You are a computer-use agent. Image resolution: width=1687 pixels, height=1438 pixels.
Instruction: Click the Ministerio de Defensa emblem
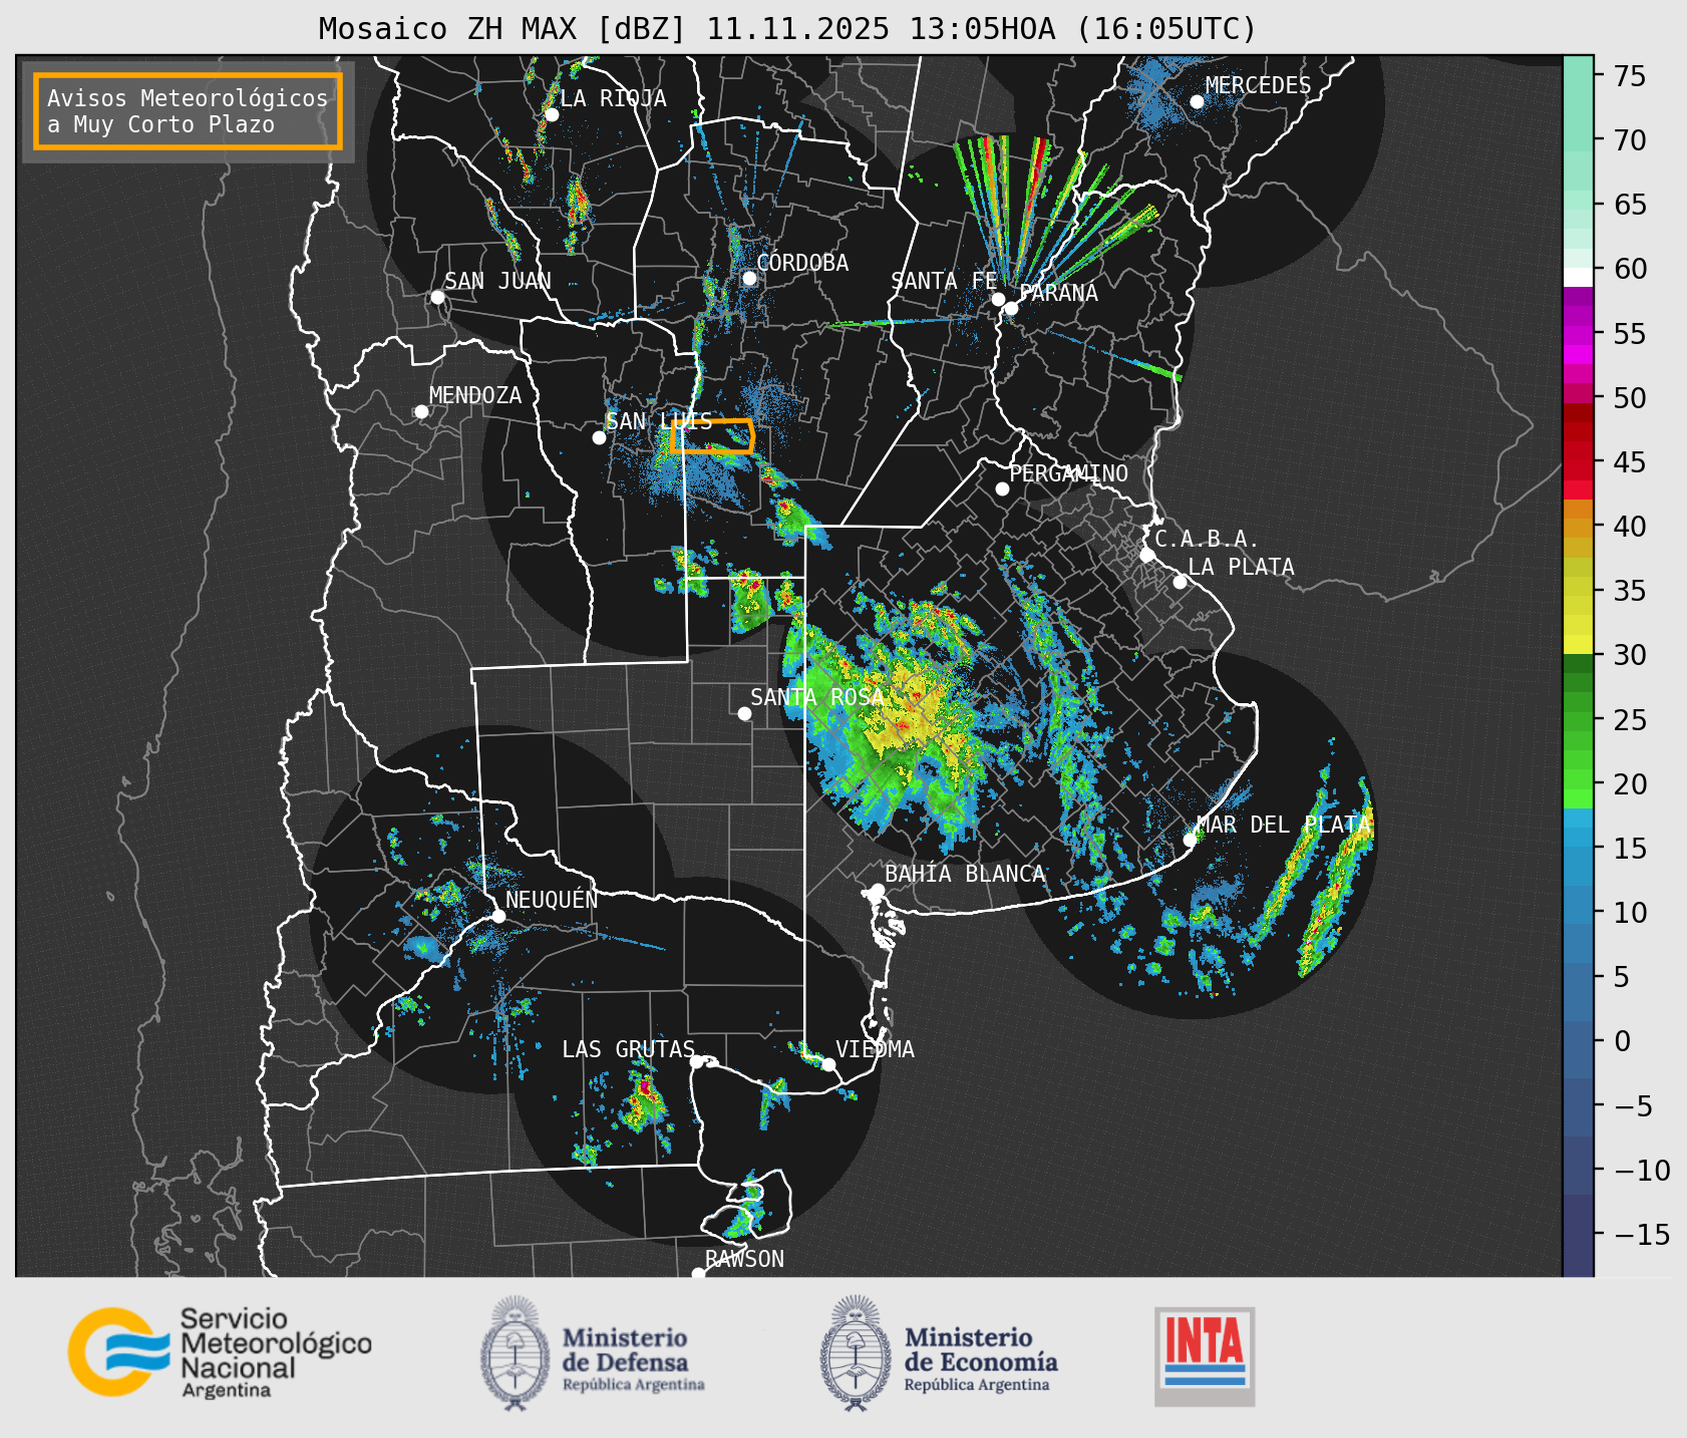coord(514,1353)
